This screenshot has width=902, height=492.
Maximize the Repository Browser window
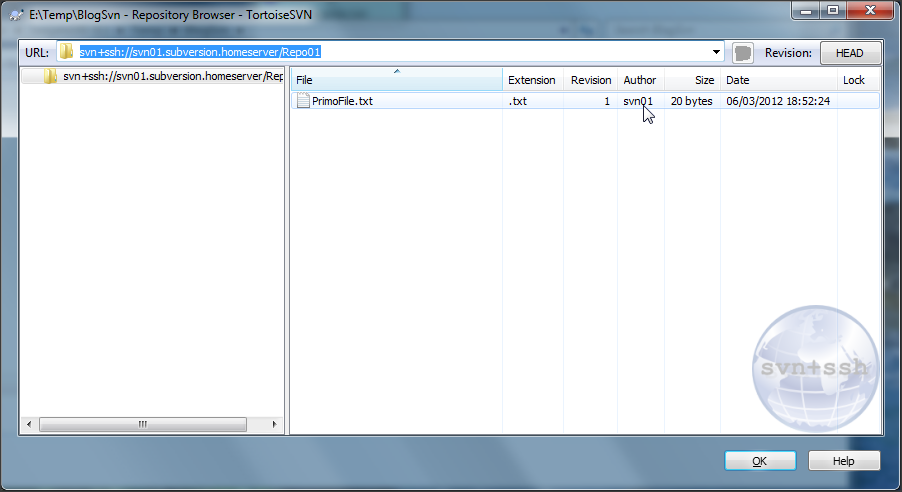pos(833,10)
